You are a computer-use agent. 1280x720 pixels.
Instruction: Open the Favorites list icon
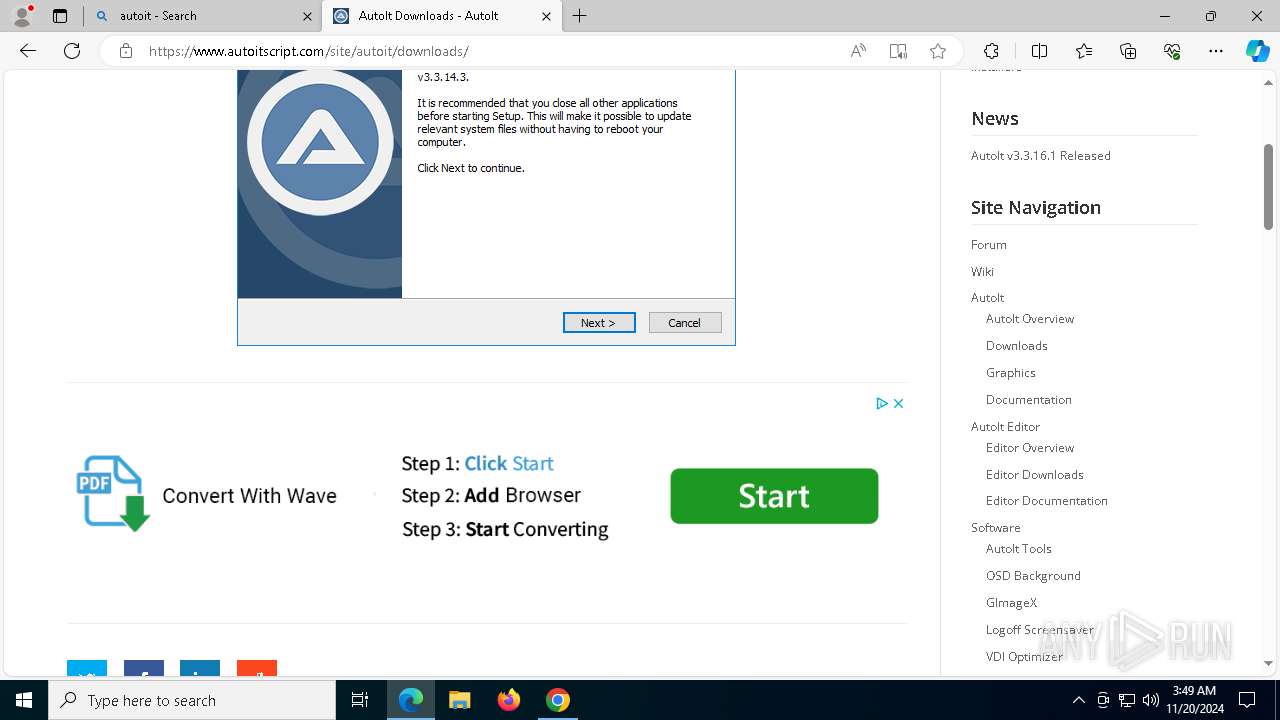[x=1084, y=51]
